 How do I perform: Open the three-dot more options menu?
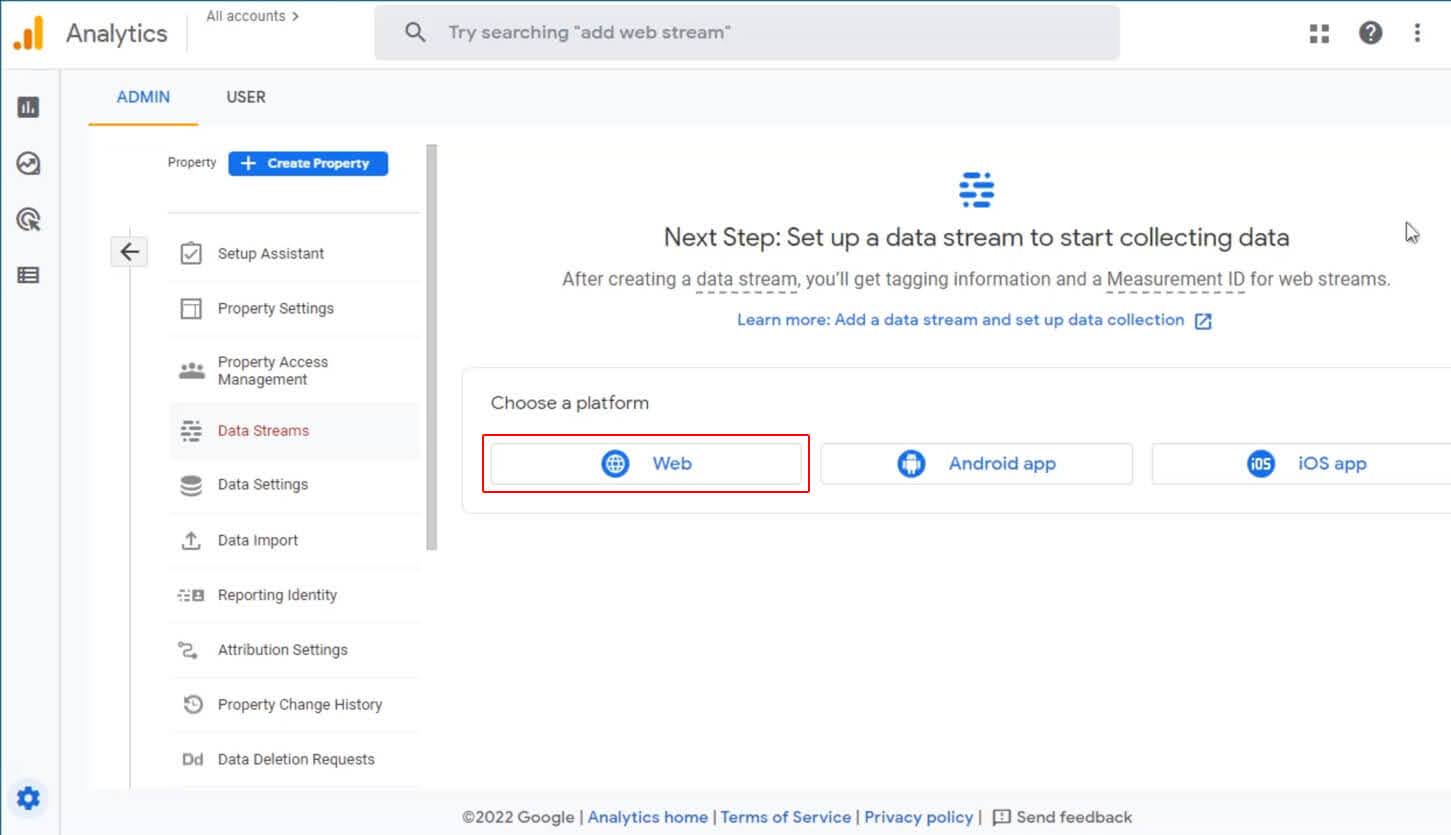point(1417,33)
